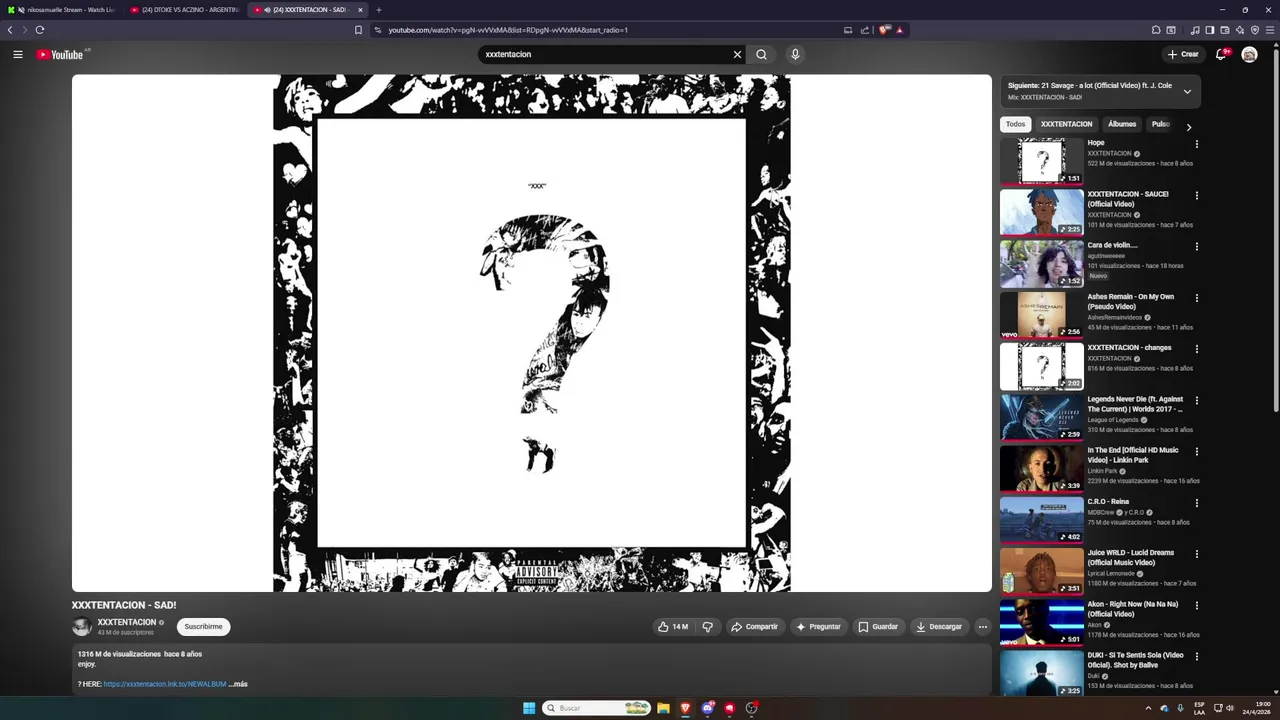Screen dimensions: 1280x720
Task: Collapse the mix playlist panel chevron
Action: (1187, 91)
